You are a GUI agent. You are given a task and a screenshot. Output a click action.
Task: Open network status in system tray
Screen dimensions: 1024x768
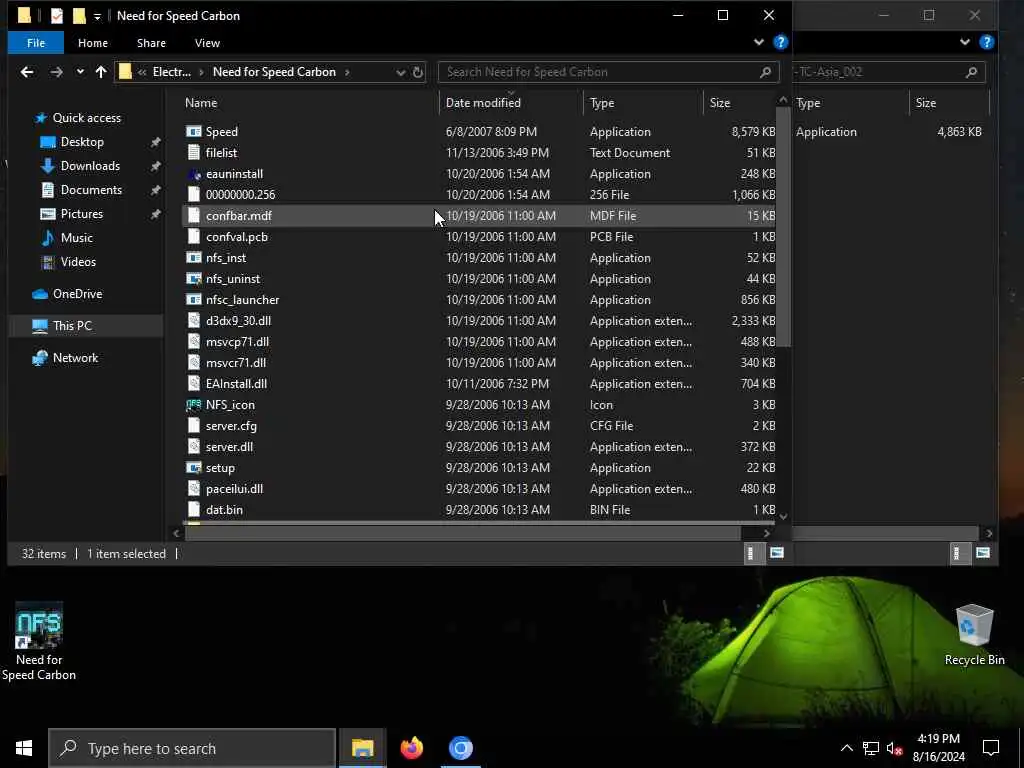tap(871, 748)
